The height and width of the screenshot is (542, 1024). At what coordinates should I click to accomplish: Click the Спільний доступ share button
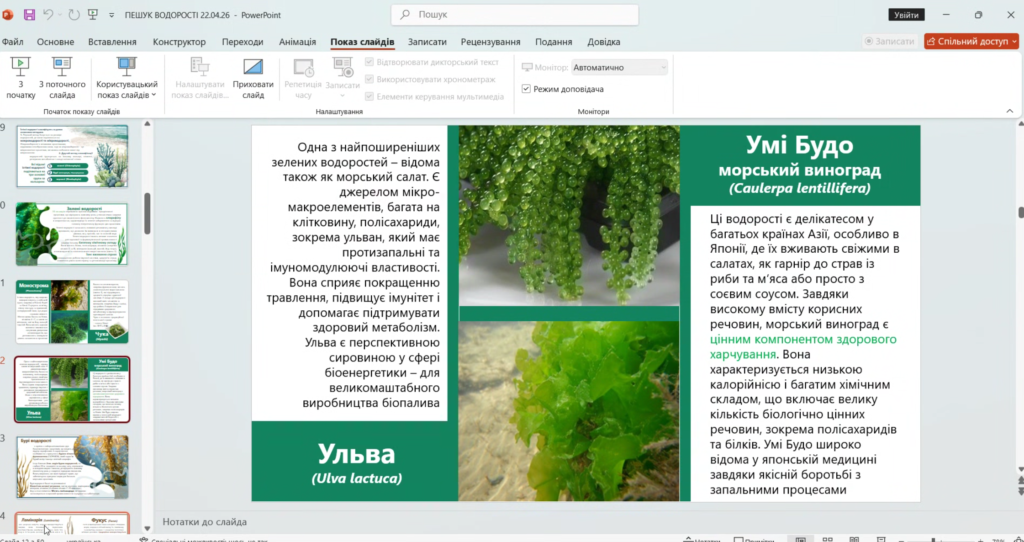[x=971, y=42]
